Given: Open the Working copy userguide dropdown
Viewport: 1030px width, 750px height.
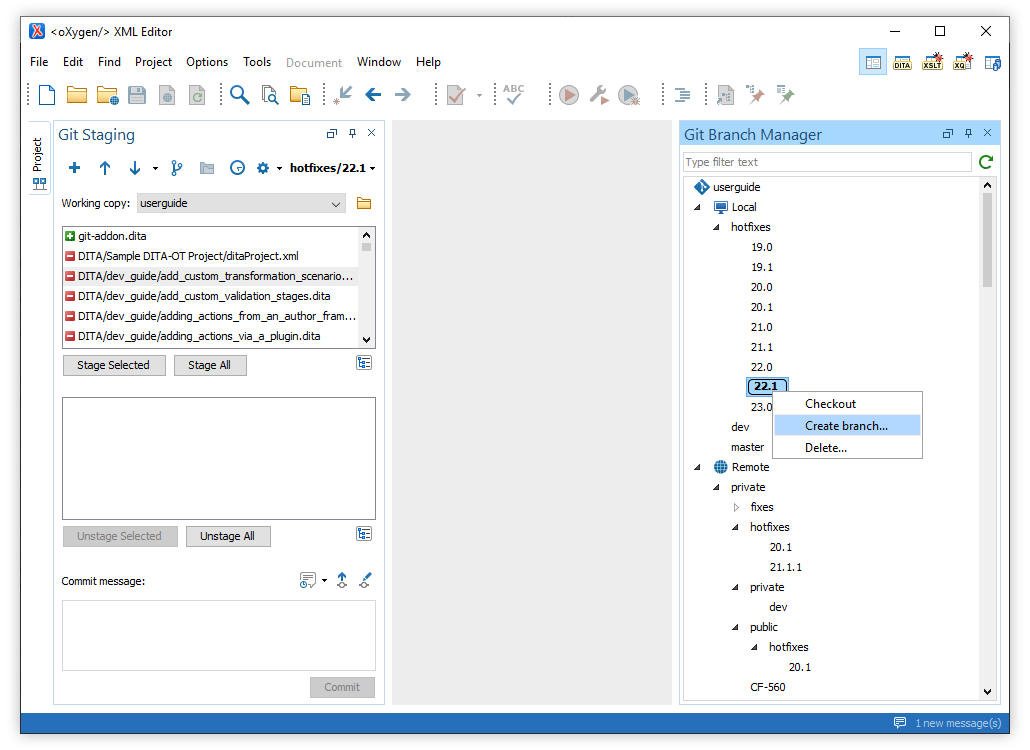Looking at the screenshot, I should click(x=241, y=204).
